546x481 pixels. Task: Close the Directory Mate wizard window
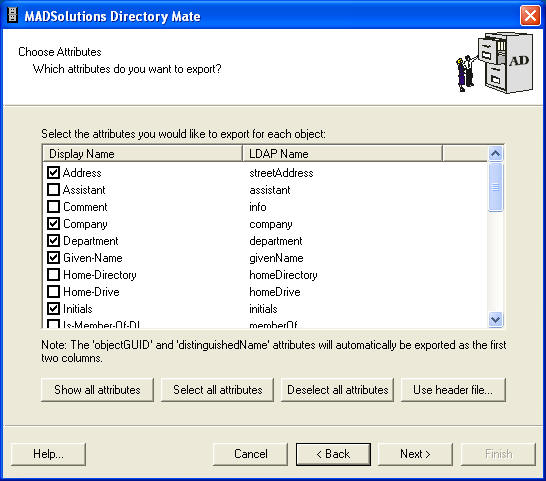(530, 16)
